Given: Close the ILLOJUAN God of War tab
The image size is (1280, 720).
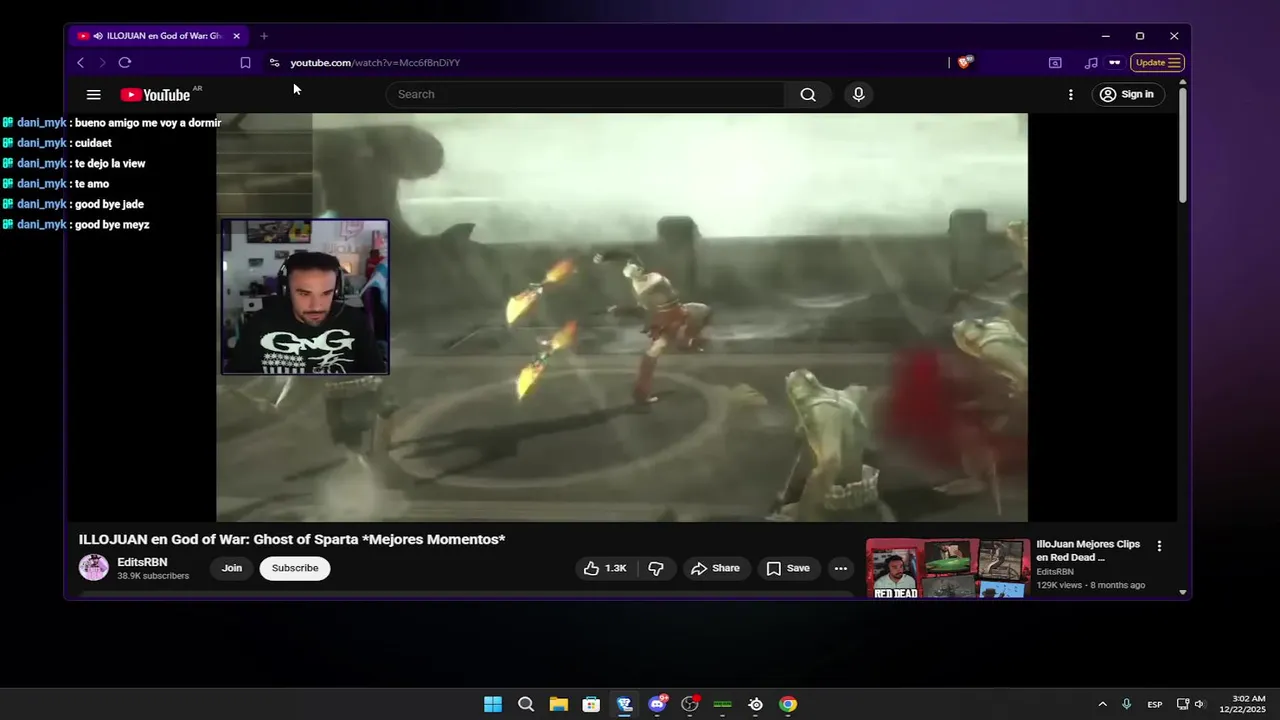Looking at the screenshot, I should [x=236, y=36].
